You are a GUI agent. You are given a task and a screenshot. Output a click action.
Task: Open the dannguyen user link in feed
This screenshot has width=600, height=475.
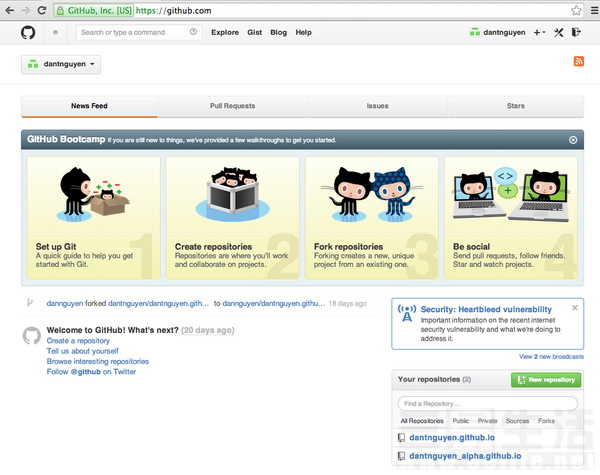pyautogui.click(x=65, y=303)
